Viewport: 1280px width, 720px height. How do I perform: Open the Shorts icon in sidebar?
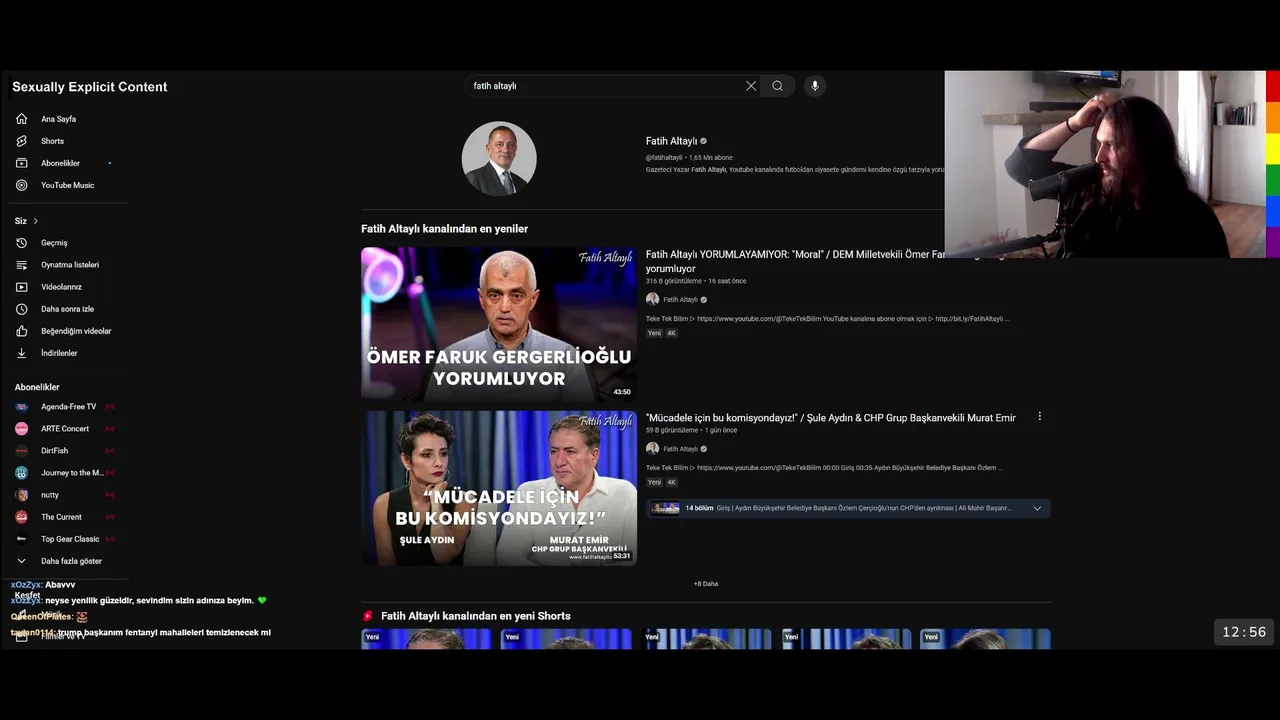tap(21, 141)
